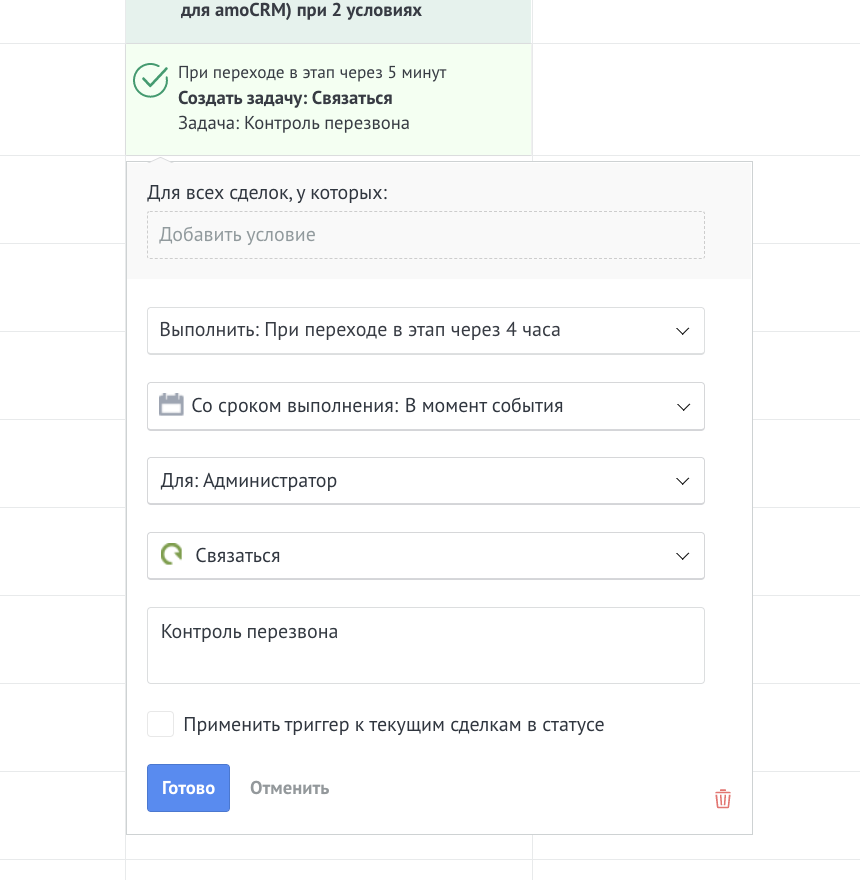Open the Для: Администратор assignee dropdown
The width and height of the screenshot is (860, 880).
(x=426, y=481)
